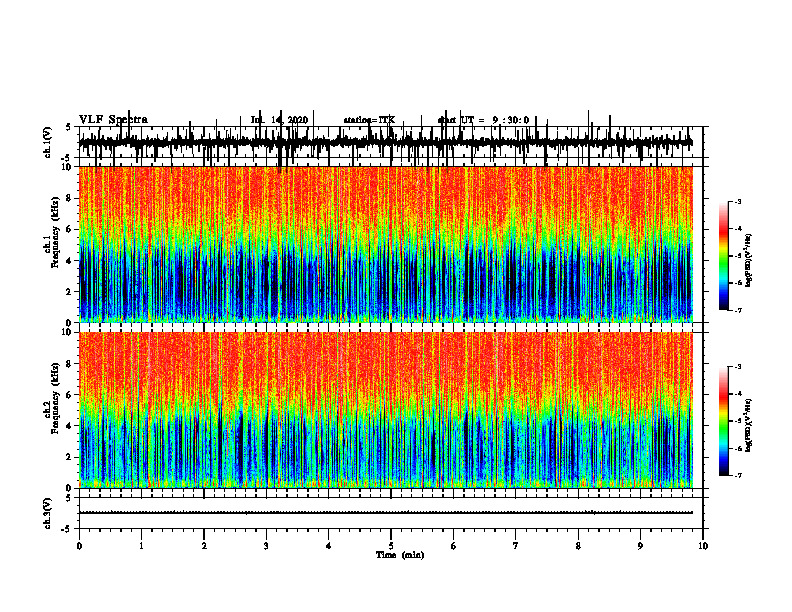Click the "-3" tick on ch.1 colorbar
The image size is (792, 612).
[x=737, y=201]
